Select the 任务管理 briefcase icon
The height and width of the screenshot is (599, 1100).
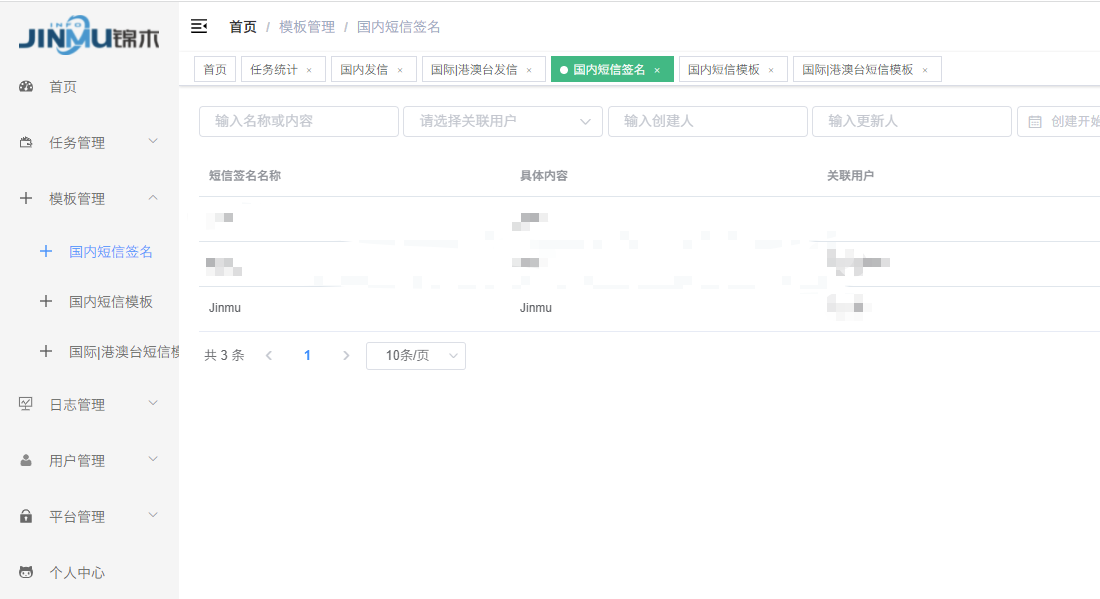26,142
